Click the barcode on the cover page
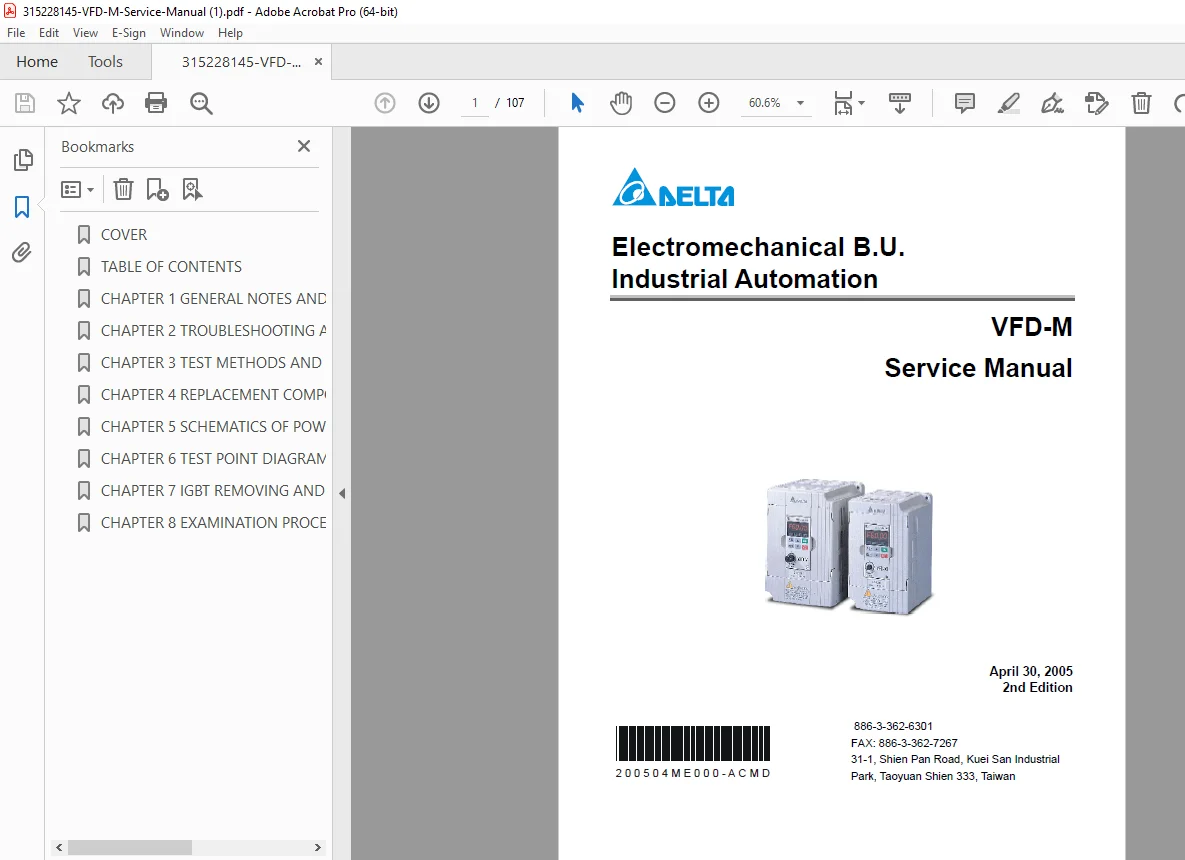This screenshot has height=860, width=1185. [693, 743]
